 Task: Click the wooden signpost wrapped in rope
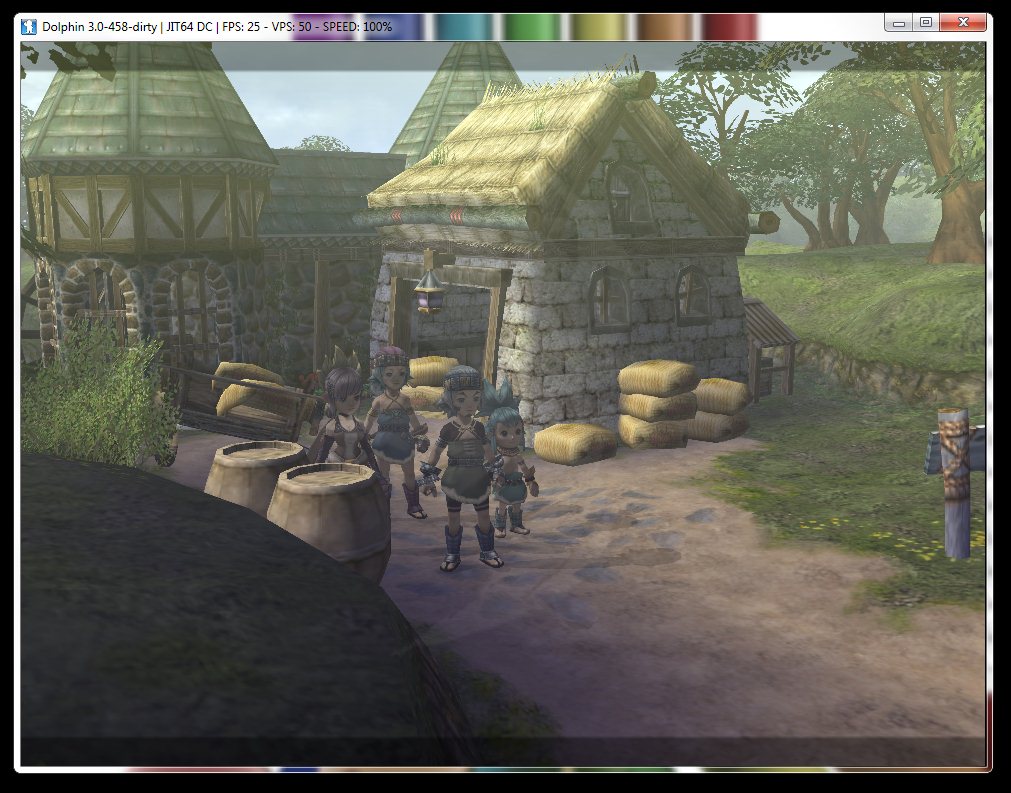[x=957, y=480]
